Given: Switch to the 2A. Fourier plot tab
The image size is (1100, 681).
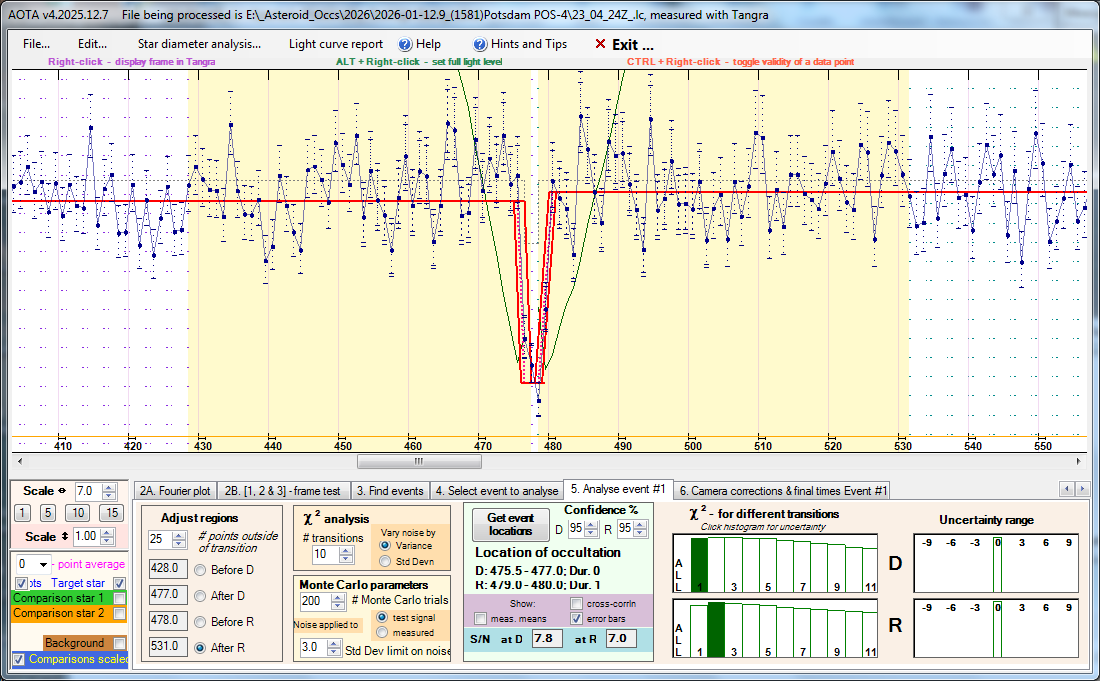Looking at the screenshot, I should pos(175,491).
